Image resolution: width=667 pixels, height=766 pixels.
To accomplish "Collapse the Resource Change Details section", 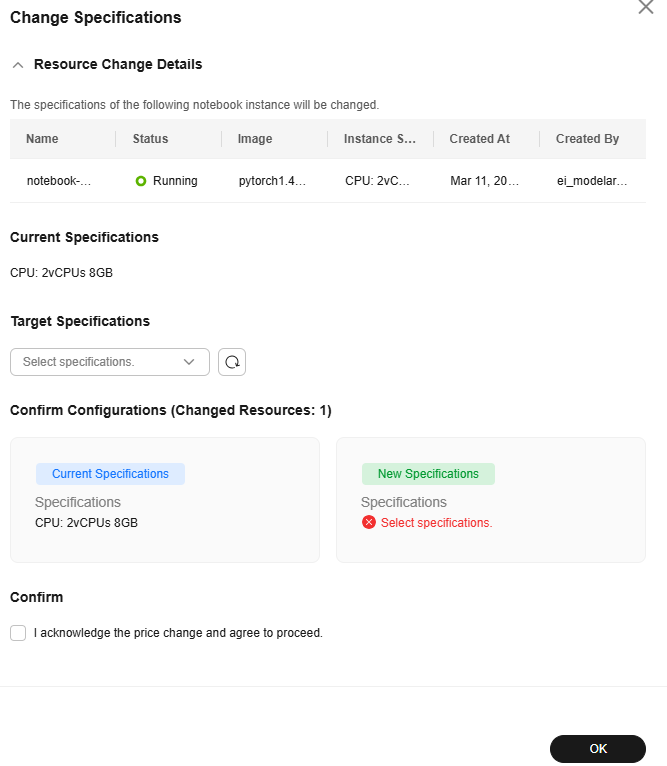I will click(x=18, y=65).
